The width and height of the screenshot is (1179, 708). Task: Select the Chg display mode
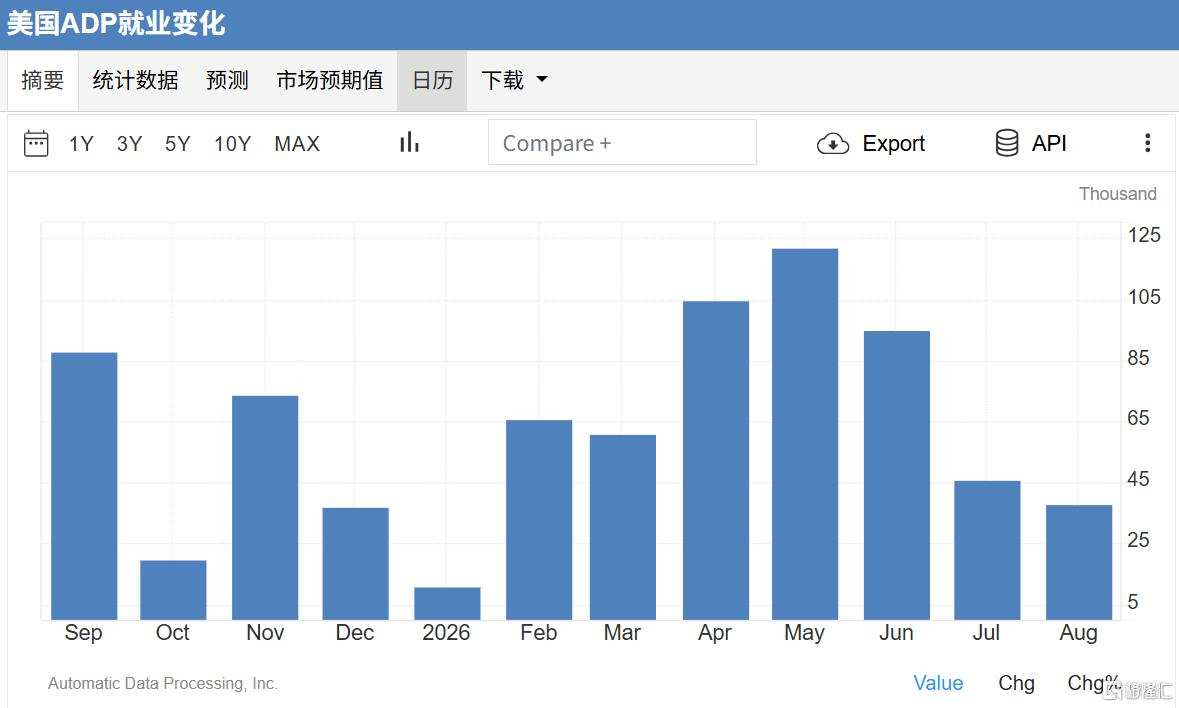tap(1017, 683)
